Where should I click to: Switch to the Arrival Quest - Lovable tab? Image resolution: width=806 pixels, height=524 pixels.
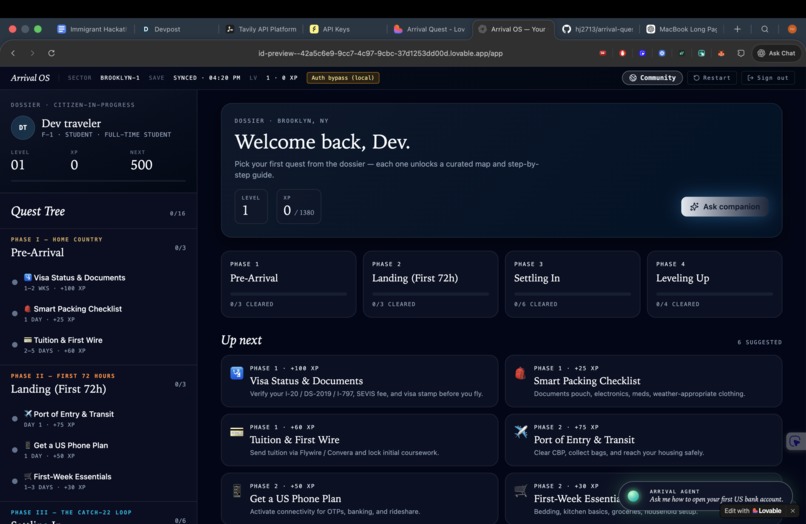(429, 29)
